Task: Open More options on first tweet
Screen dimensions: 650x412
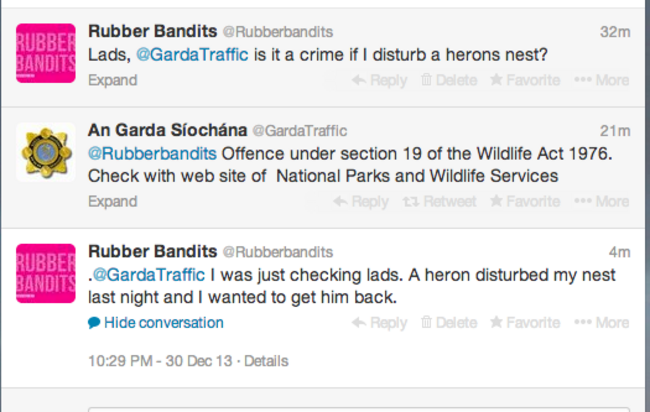Action: [602, 80]
